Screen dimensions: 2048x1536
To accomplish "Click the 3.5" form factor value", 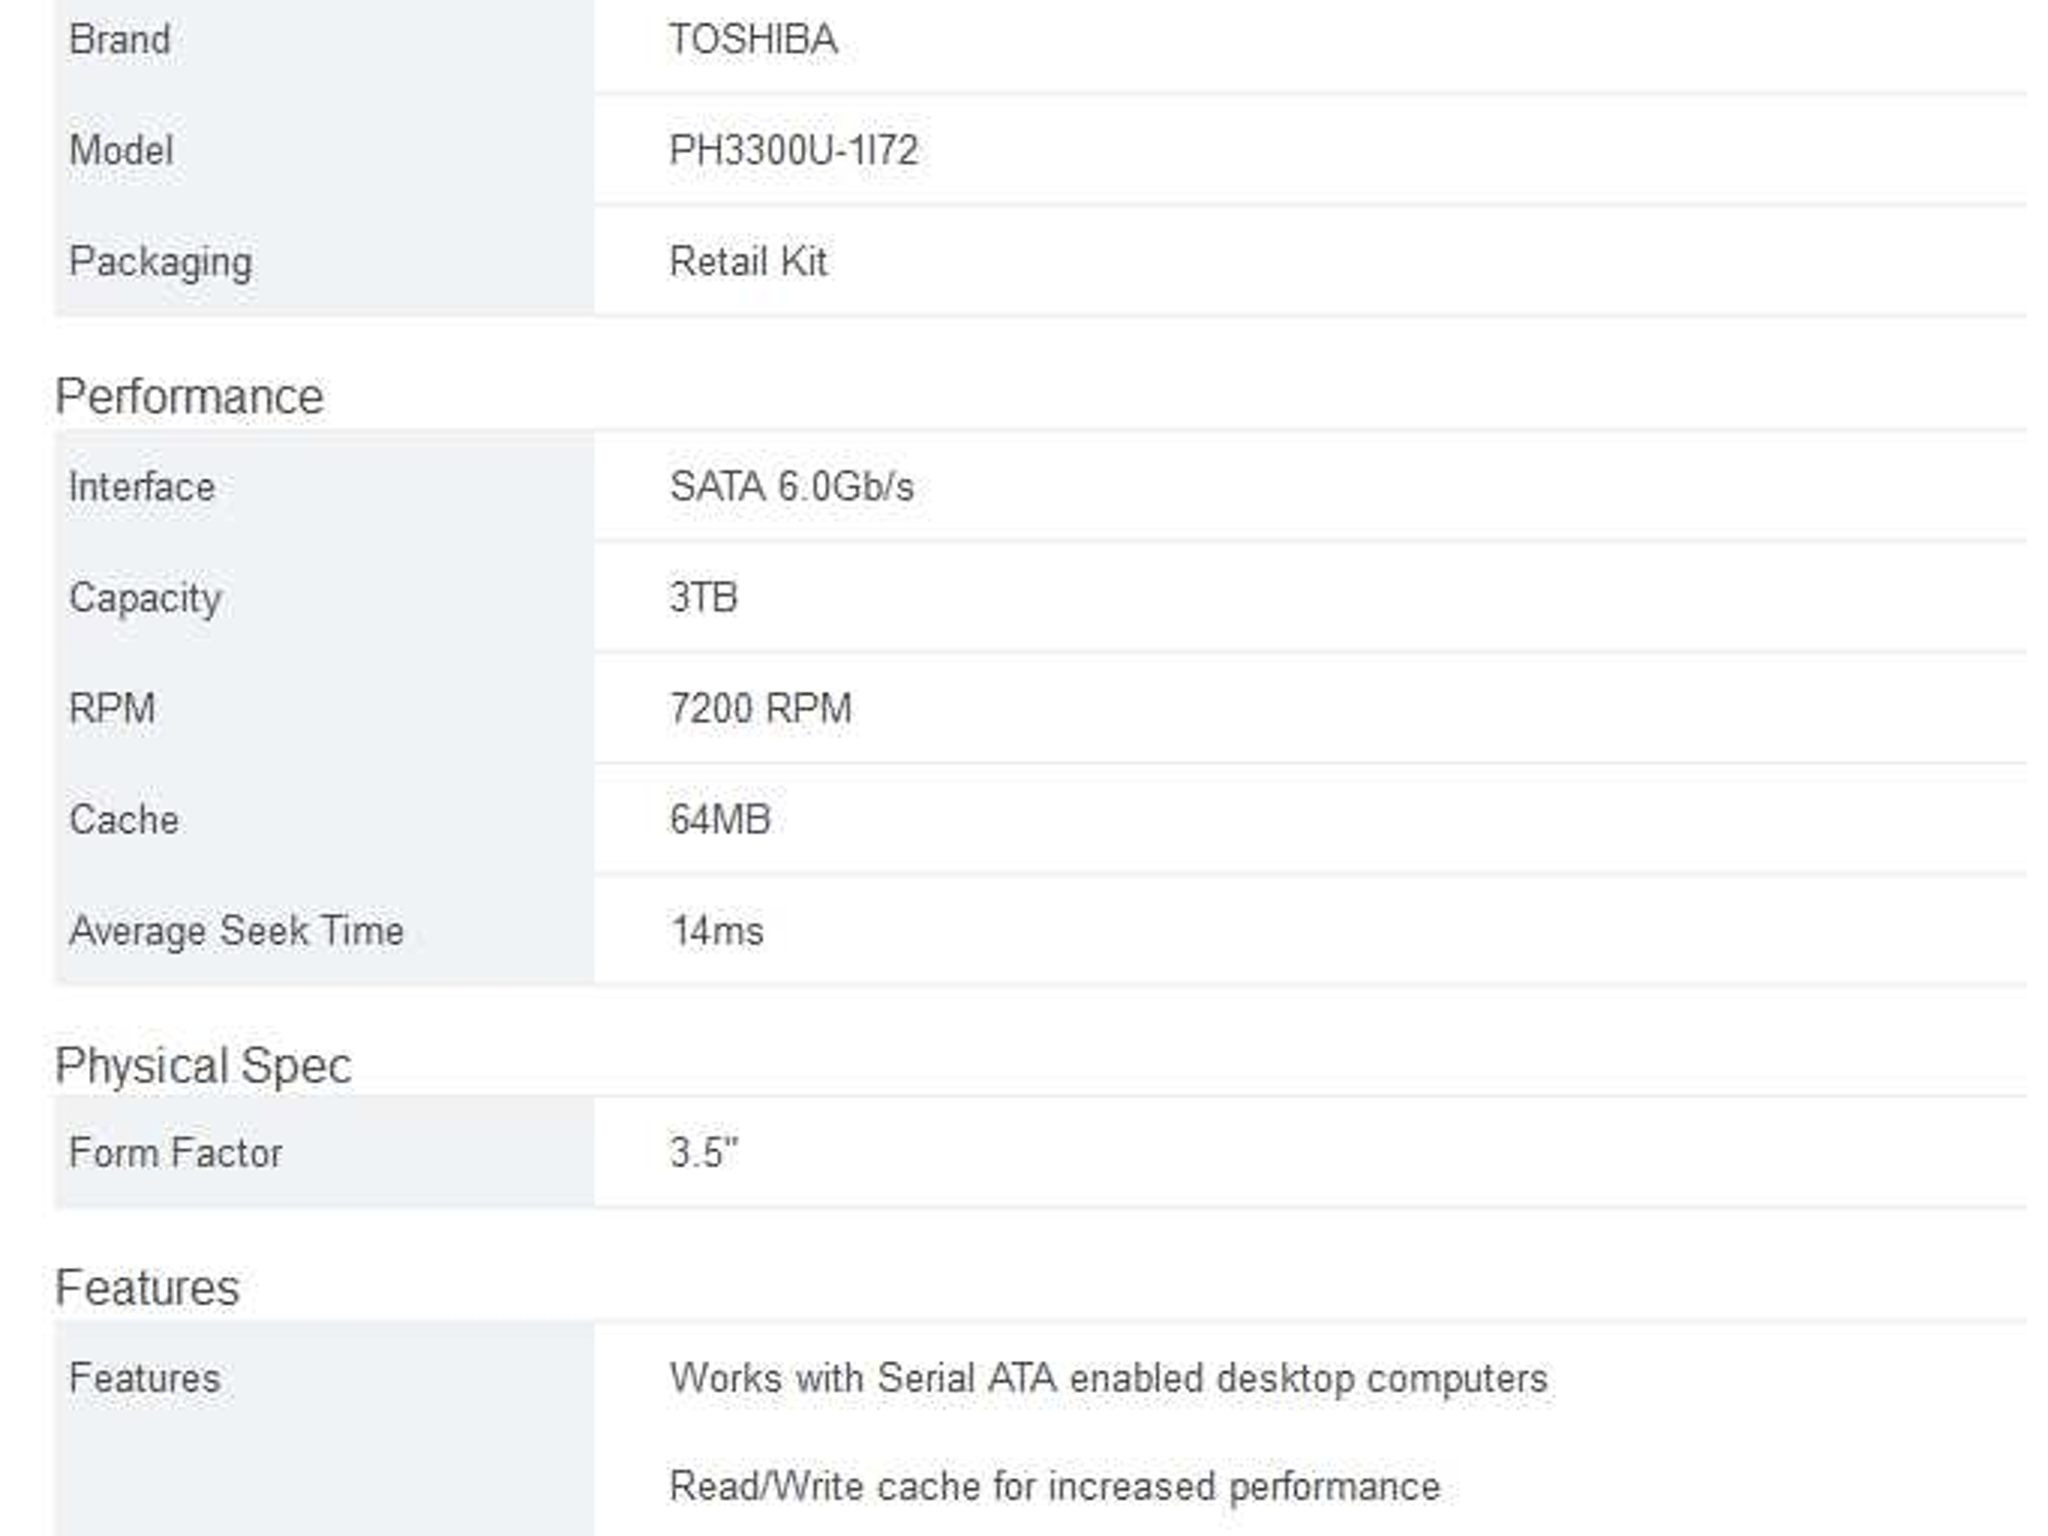I will (x=704, y=1153).
